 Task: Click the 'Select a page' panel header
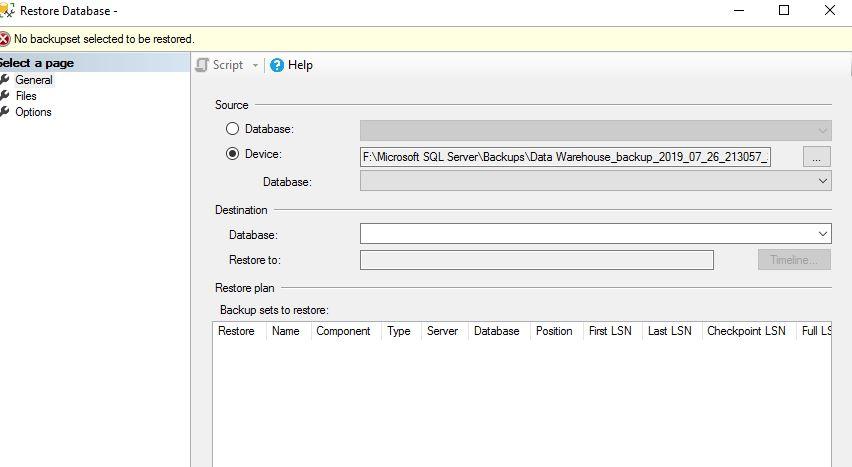coord(95,63)
